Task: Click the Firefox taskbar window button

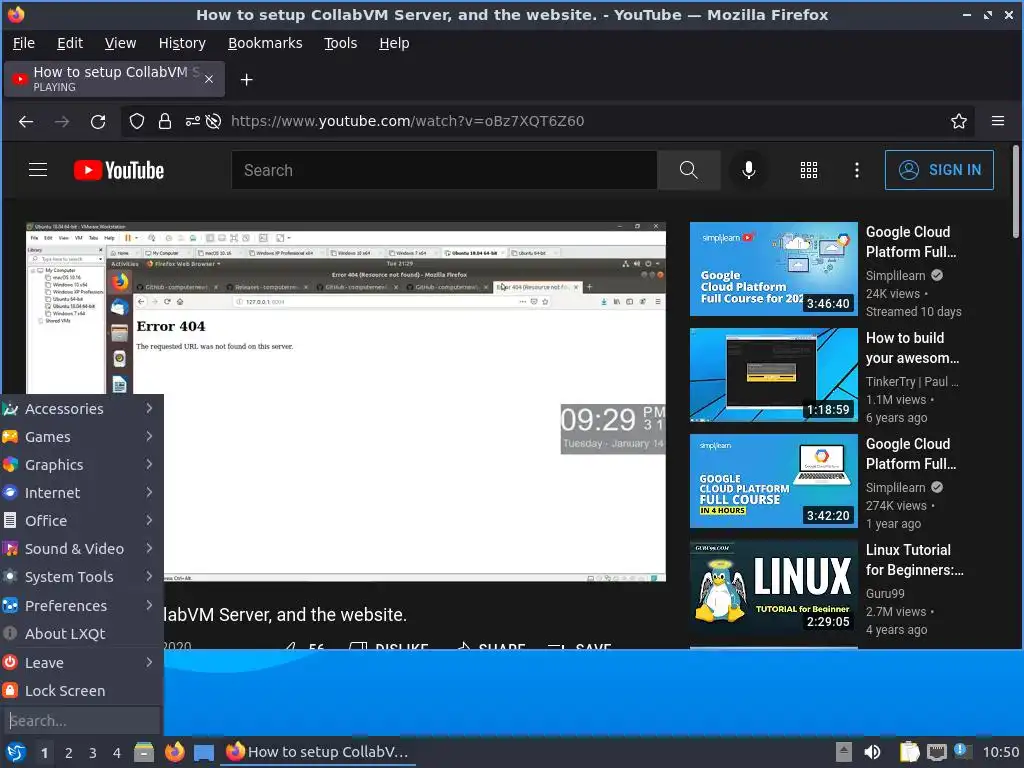Action: coord(319,752)
